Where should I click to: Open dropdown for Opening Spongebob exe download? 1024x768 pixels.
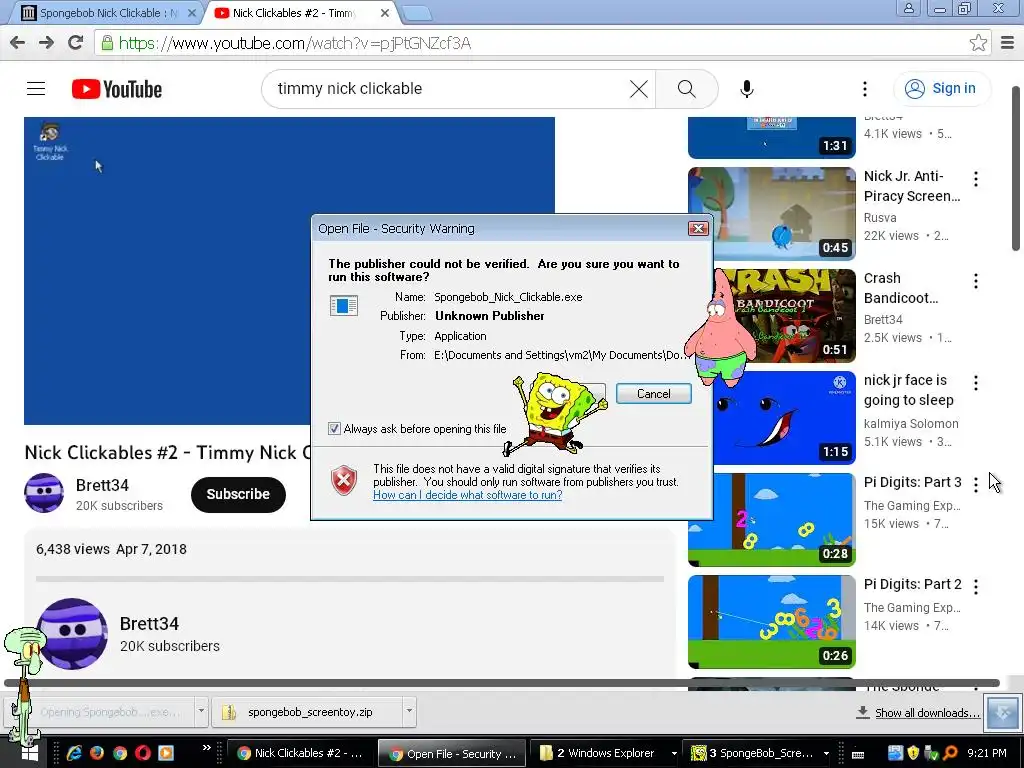pyautogui.click(x=201, y=712)
